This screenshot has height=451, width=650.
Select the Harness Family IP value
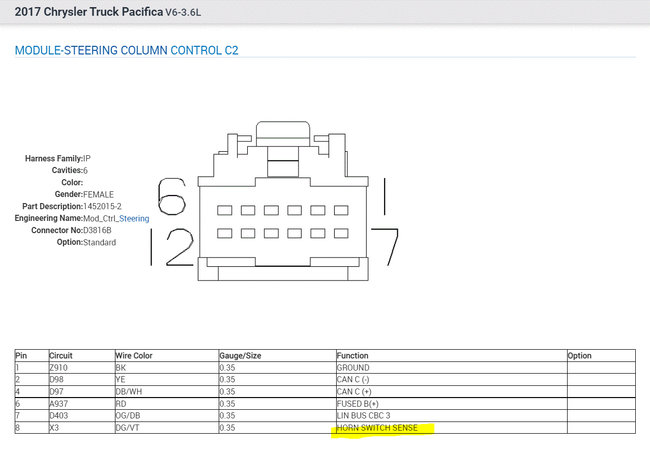pyautogui.click(x=87, y=158)
